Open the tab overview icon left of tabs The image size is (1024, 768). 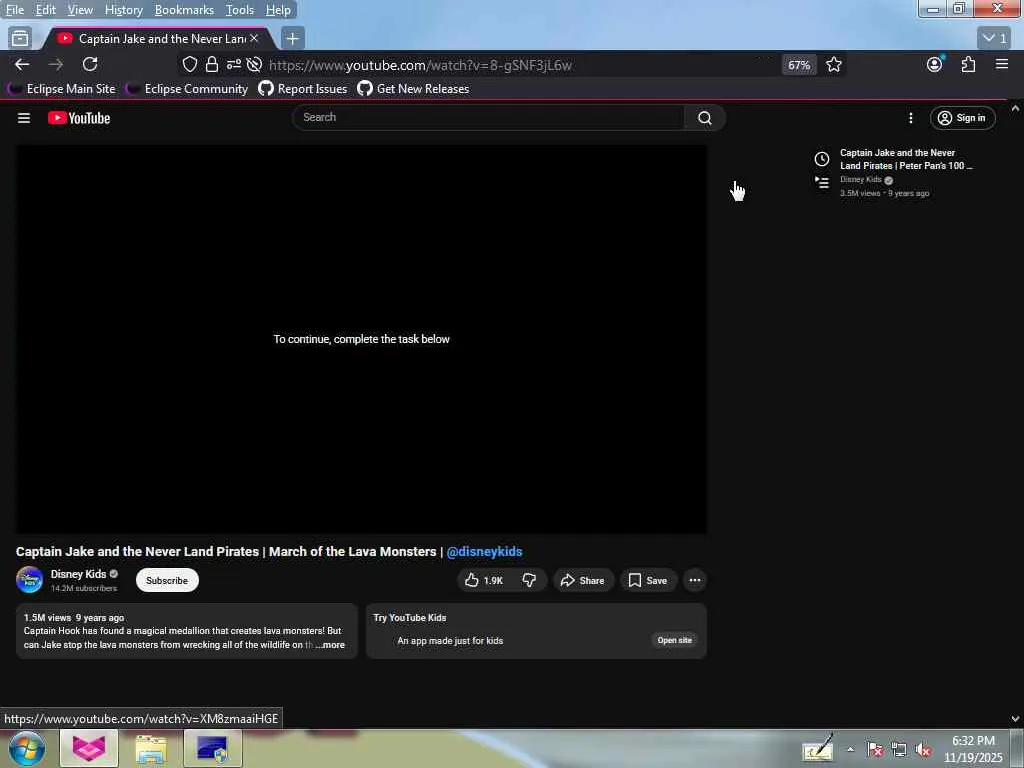click(x=20, y=39)
